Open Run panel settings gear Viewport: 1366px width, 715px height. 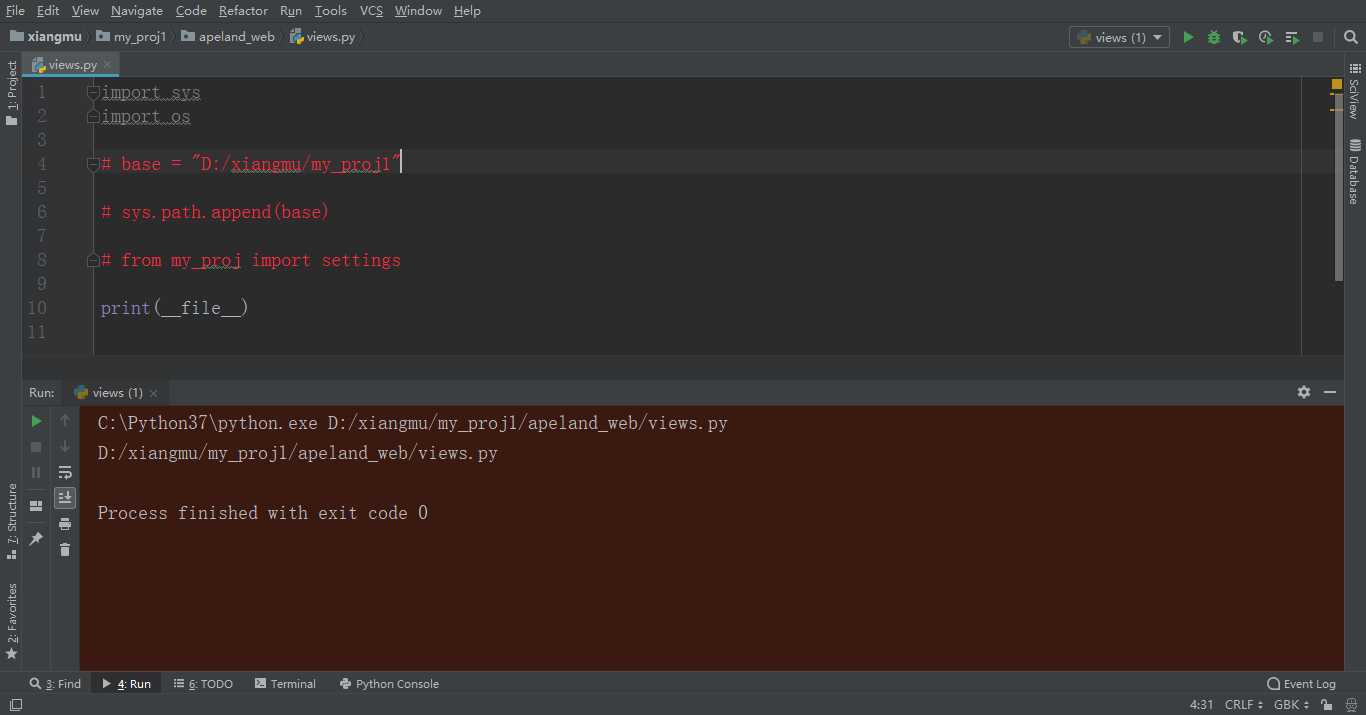pyautogui.click(x=1304, y=392)
